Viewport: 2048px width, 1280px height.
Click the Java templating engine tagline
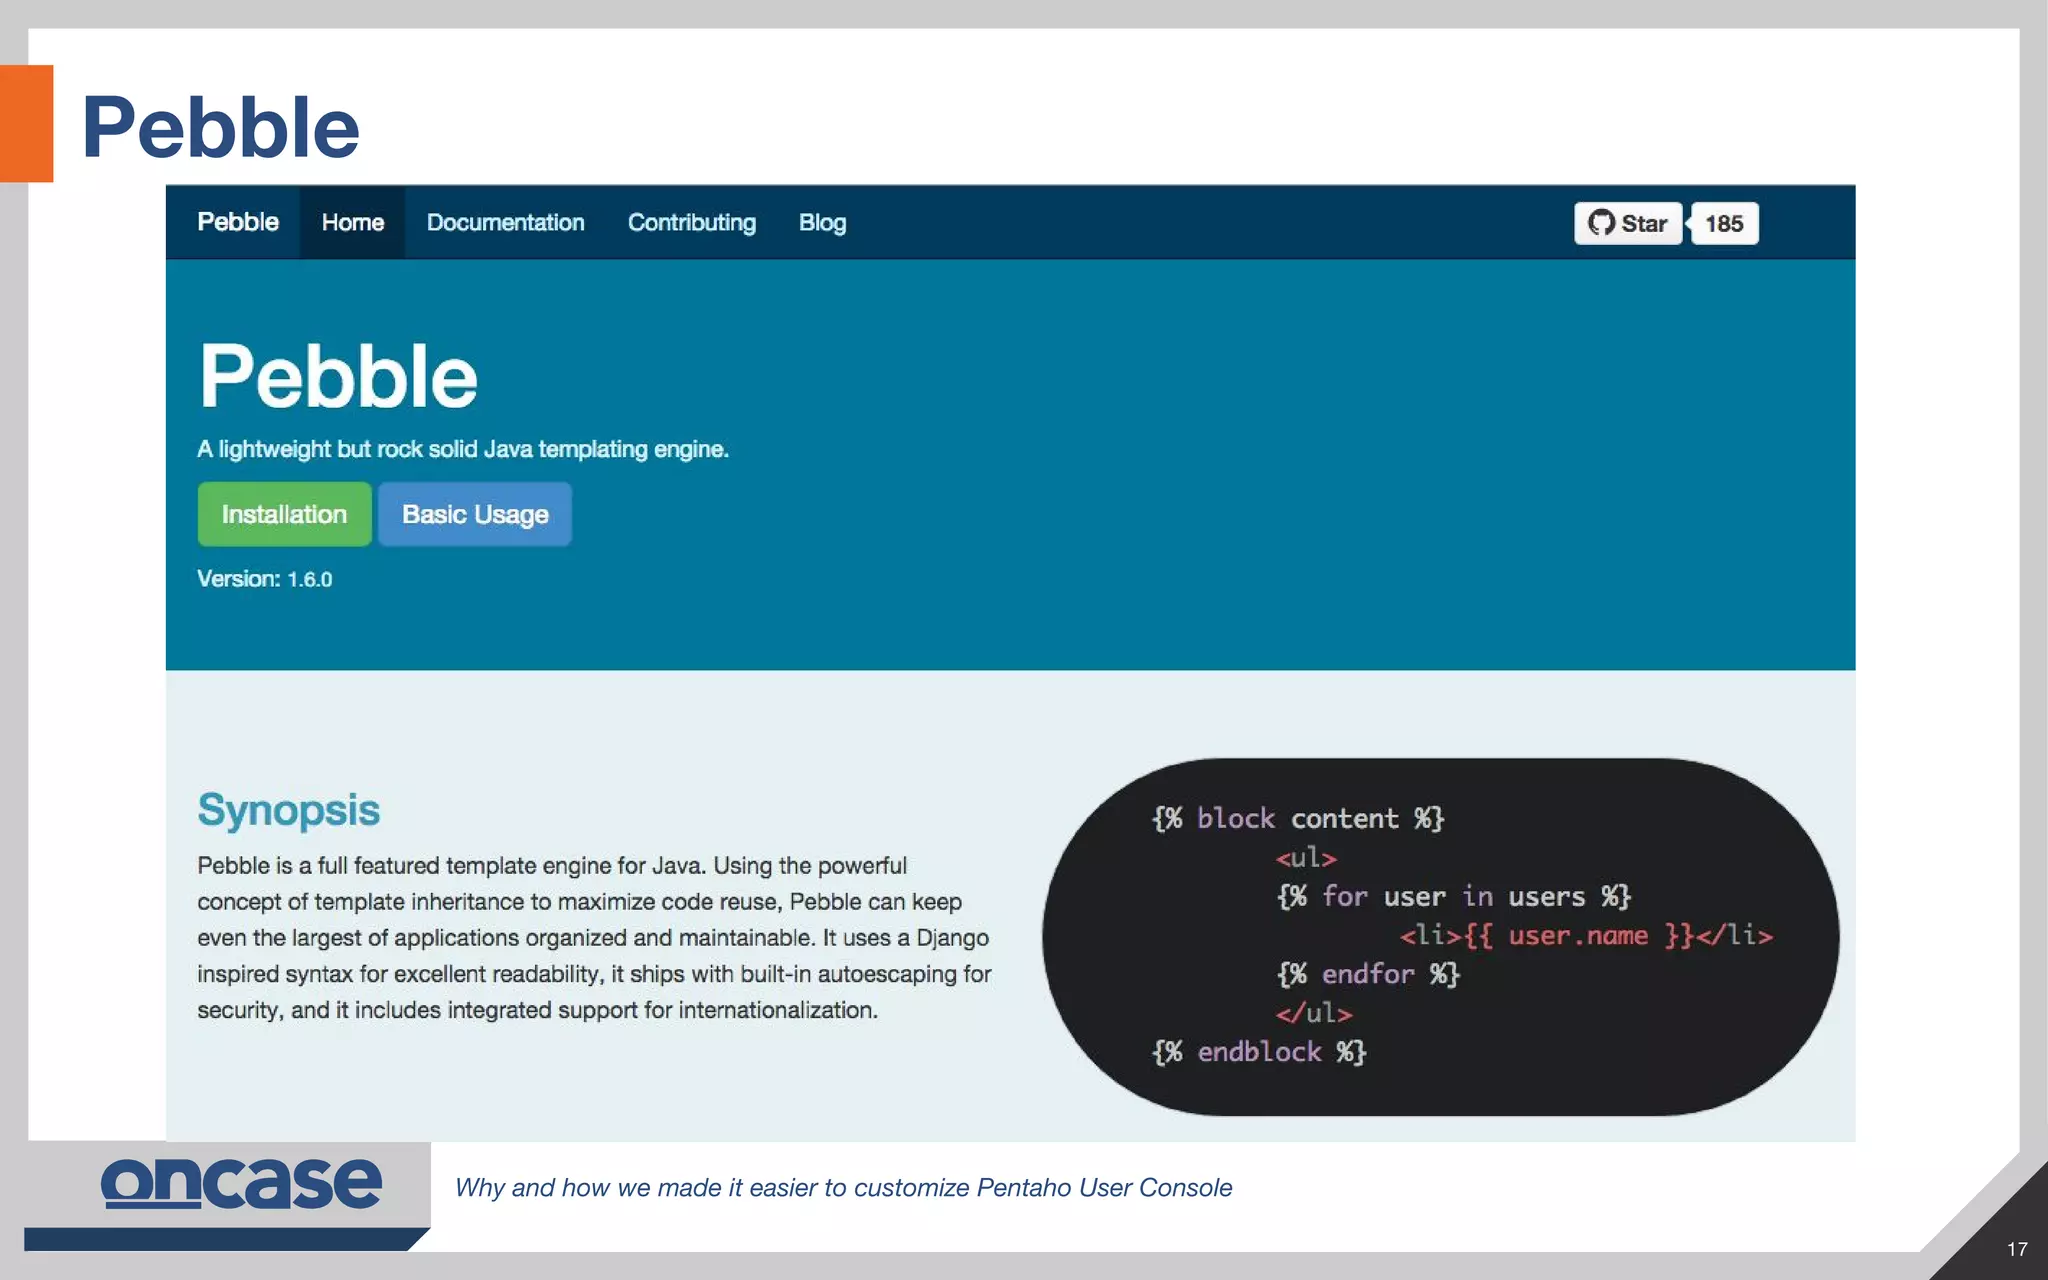click(462, 449)
